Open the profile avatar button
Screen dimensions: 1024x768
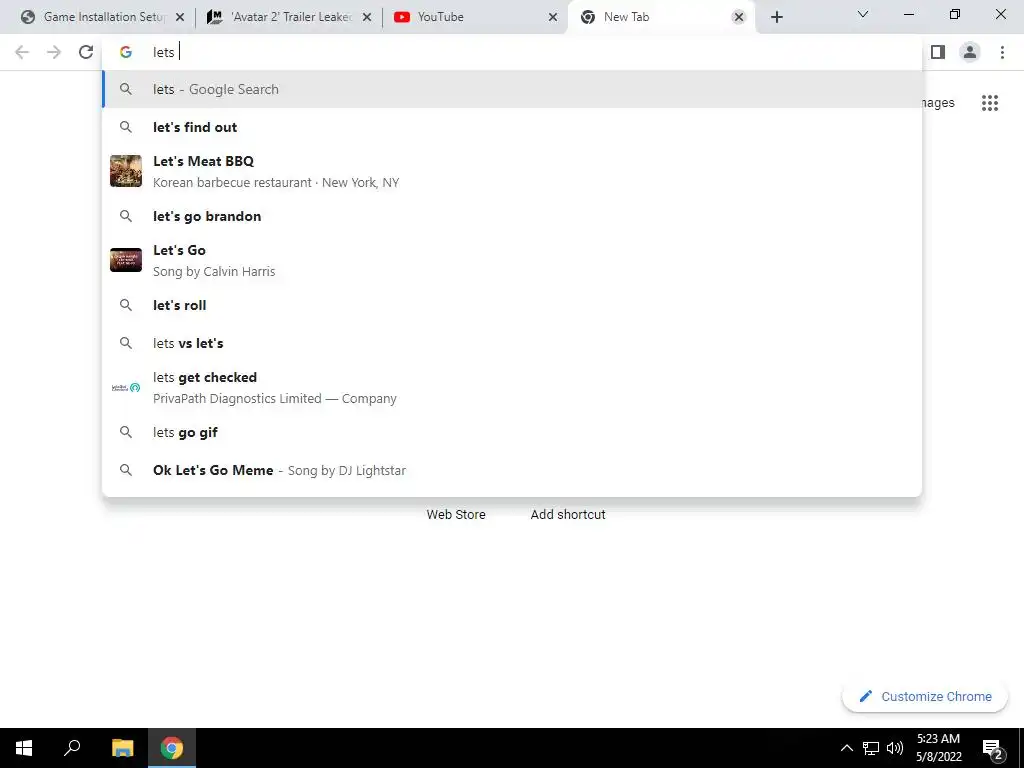tap(970, 52)
